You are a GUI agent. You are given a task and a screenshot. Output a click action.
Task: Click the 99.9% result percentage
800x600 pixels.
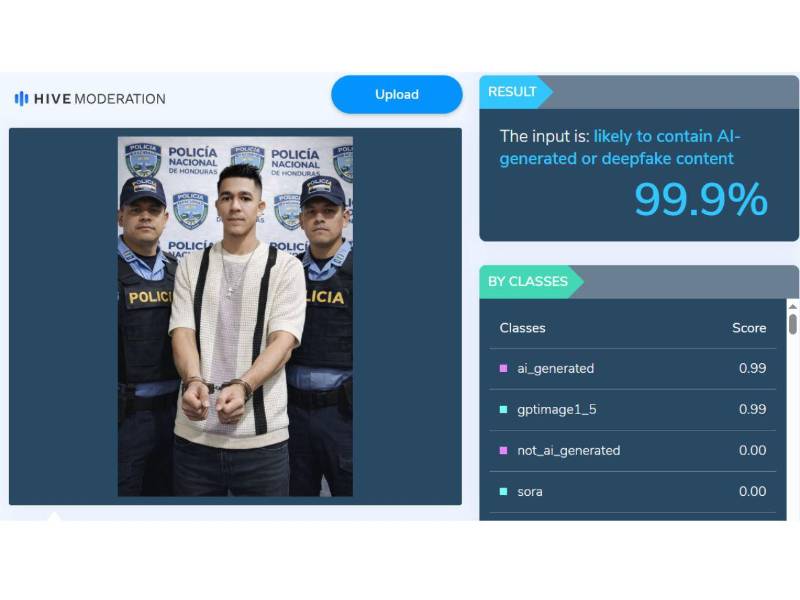point(701,199)
